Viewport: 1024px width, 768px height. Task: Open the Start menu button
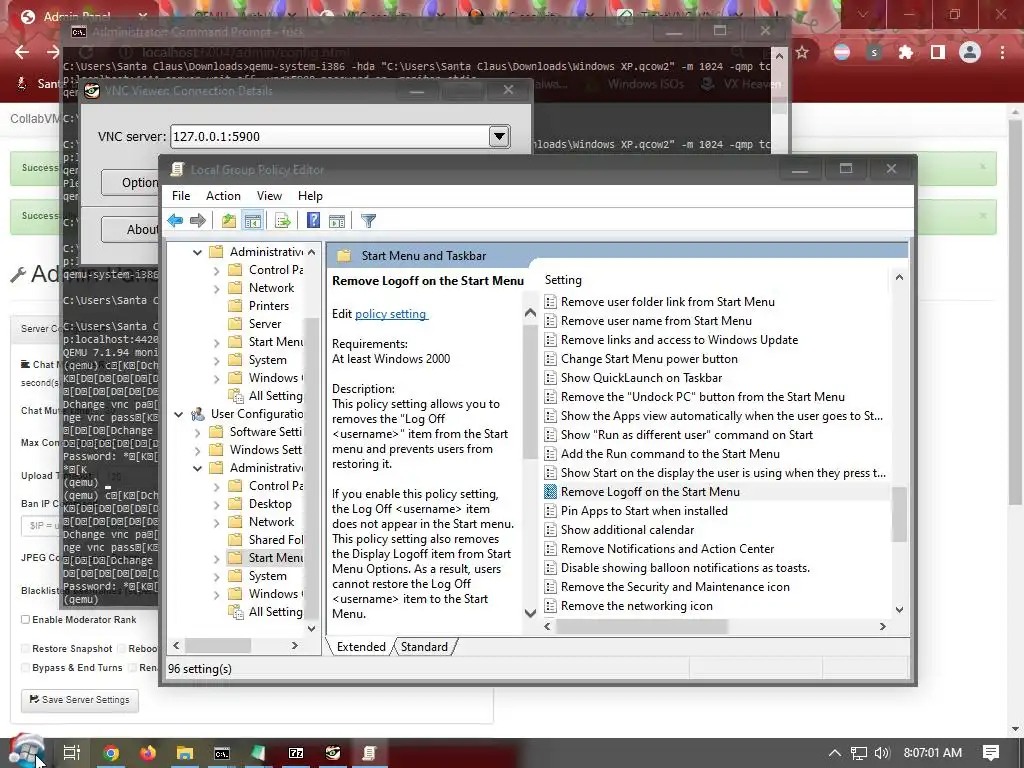coord(26,753)
